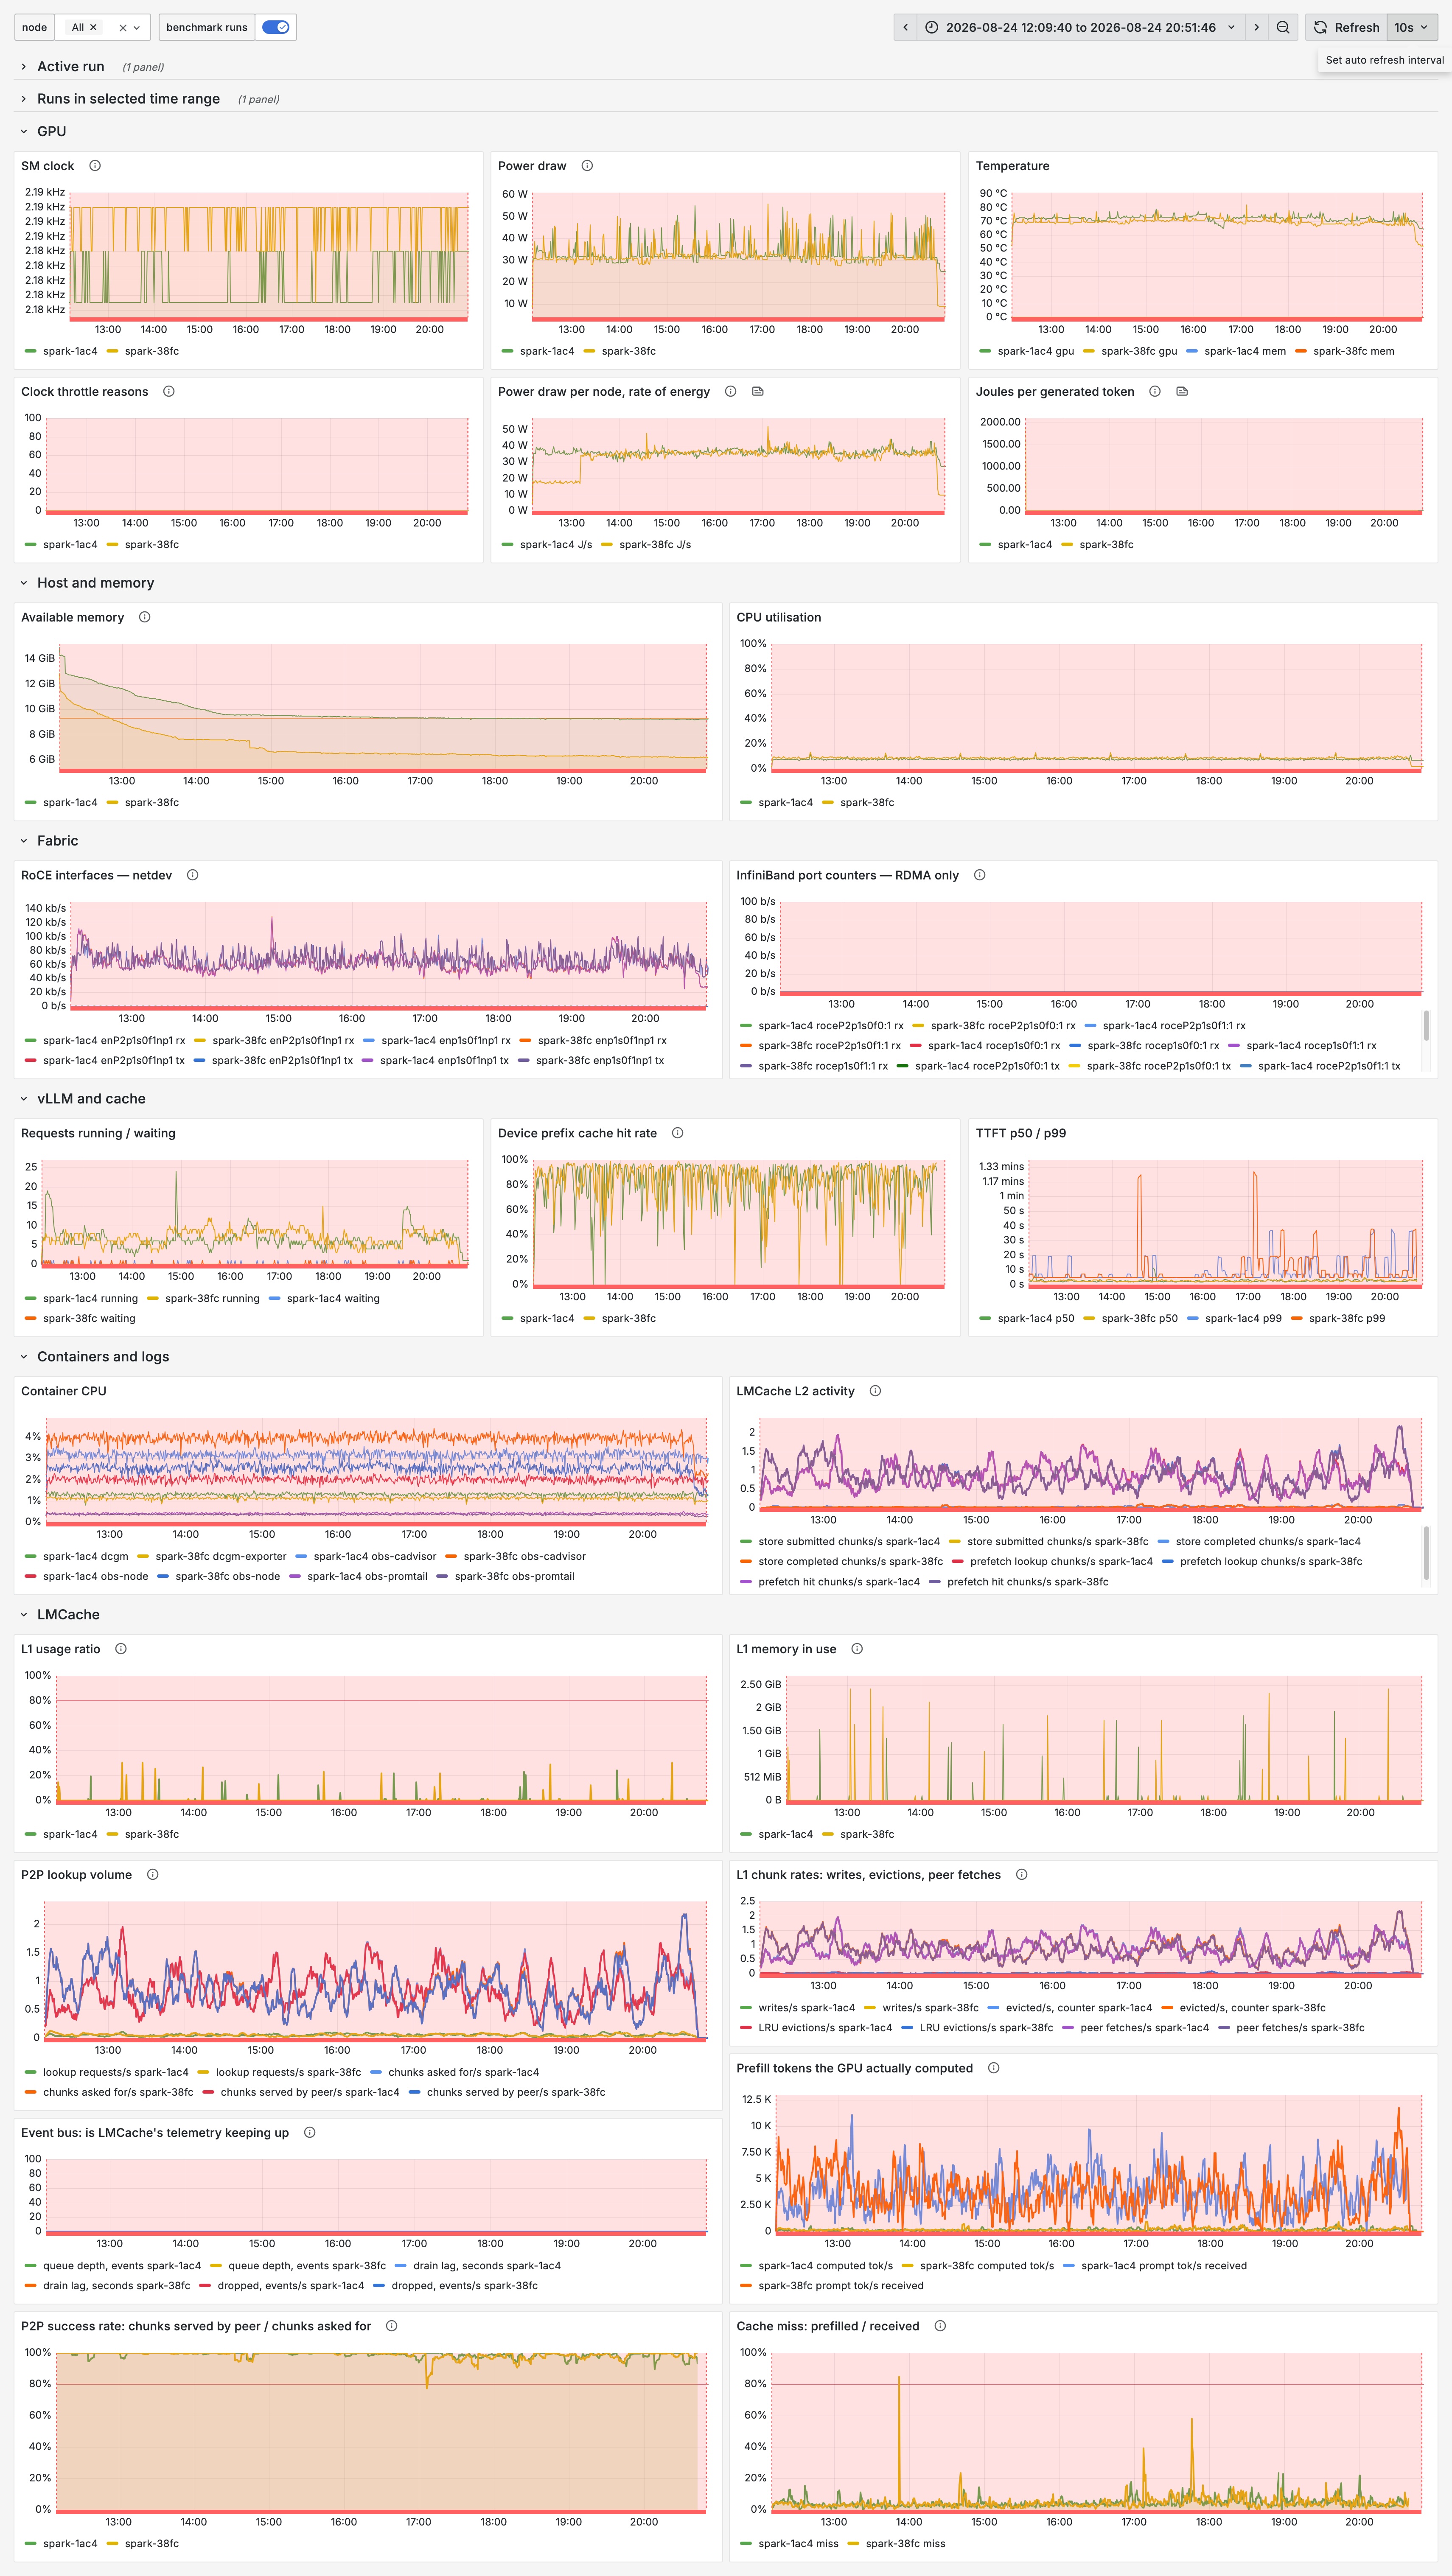This screenshot has width=1452, height=2576.
Task: Collapse the Host and memory section
Action: (x=95, y=583)
